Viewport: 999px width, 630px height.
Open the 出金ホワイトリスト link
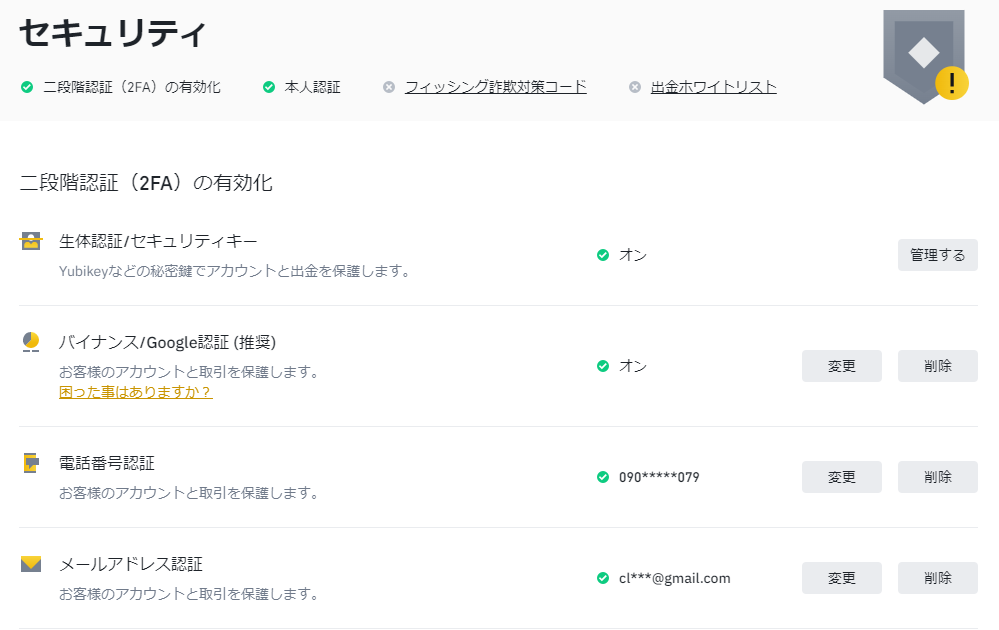714,87
